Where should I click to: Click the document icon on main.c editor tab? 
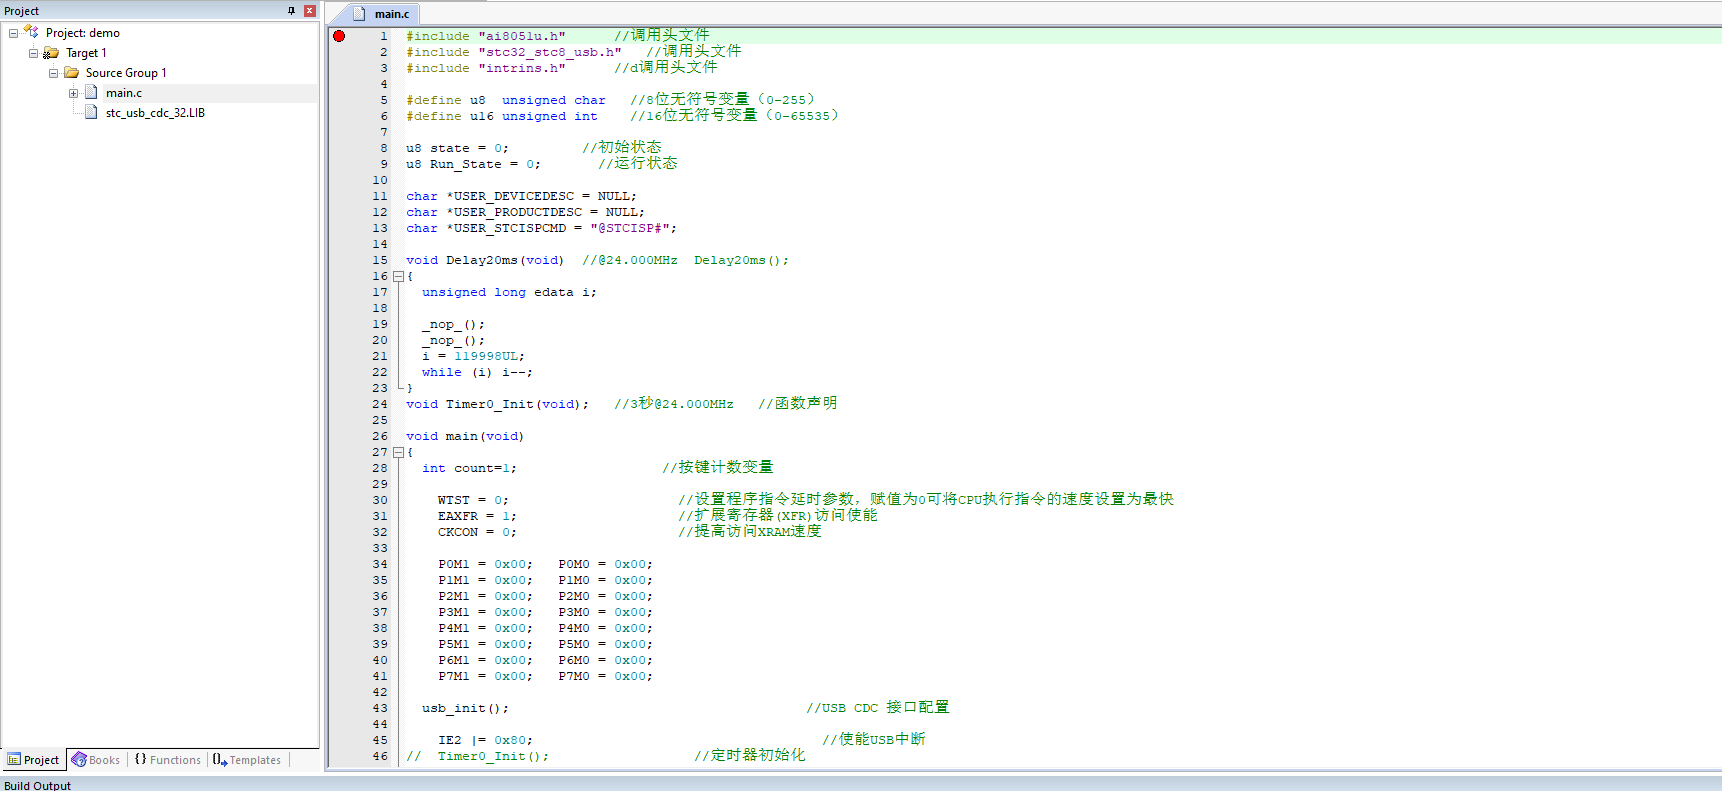(359, 14)
